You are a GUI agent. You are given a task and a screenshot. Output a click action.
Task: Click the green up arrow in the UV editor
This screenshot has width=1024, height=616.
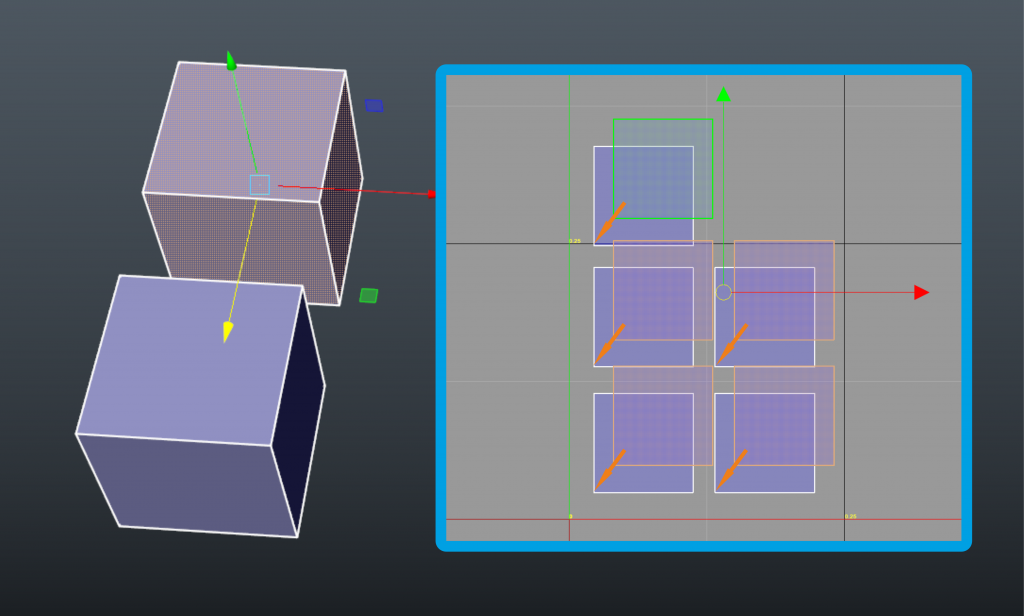pos(723,95)
